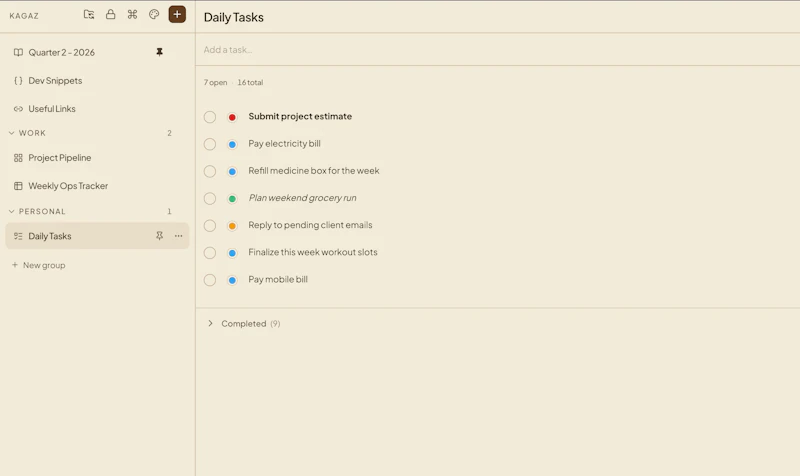Click the Refill medicine box for the week text
The width and height of the screenshot is (800, 476).
pyautogui.click(x=314, y=171)
